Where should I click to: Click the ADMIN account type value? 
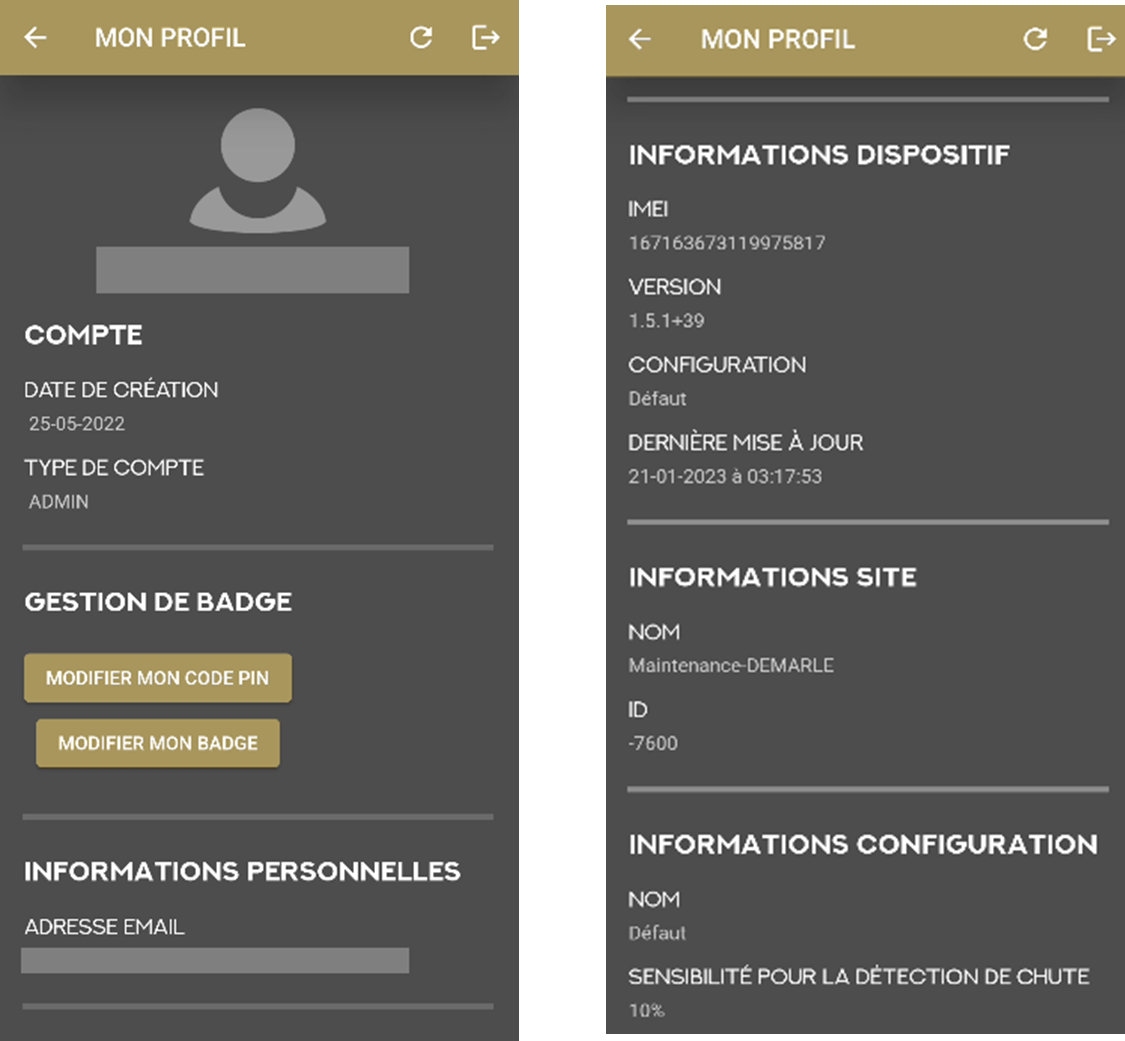[x=59, y=502]
